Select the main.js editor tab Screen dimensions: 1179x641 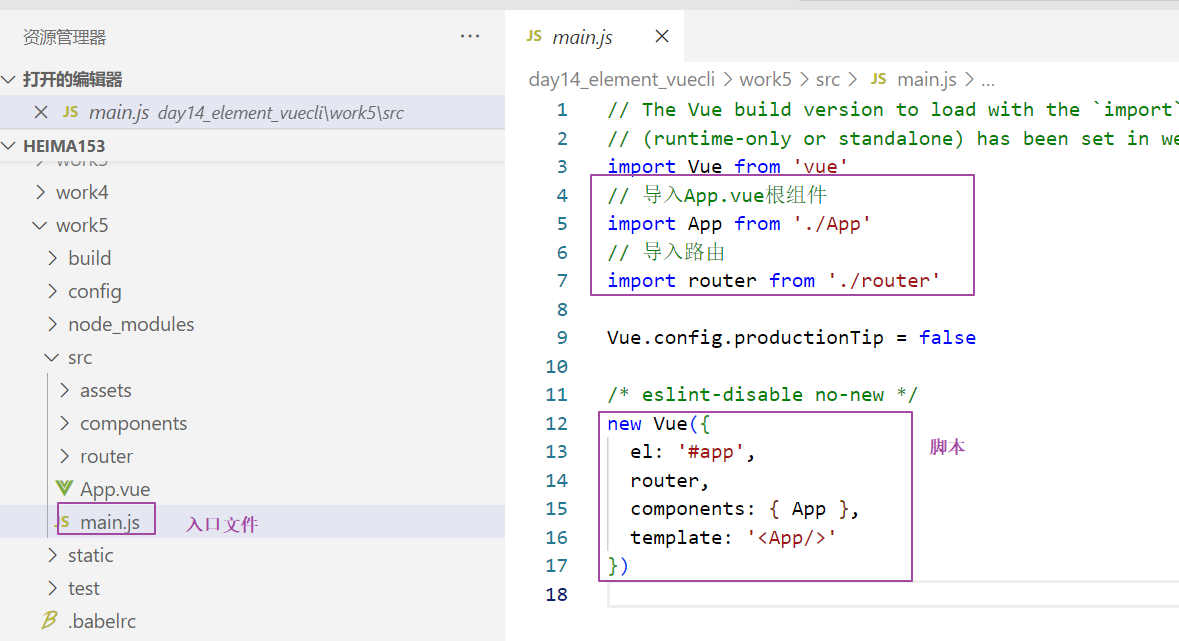point(582,38)
